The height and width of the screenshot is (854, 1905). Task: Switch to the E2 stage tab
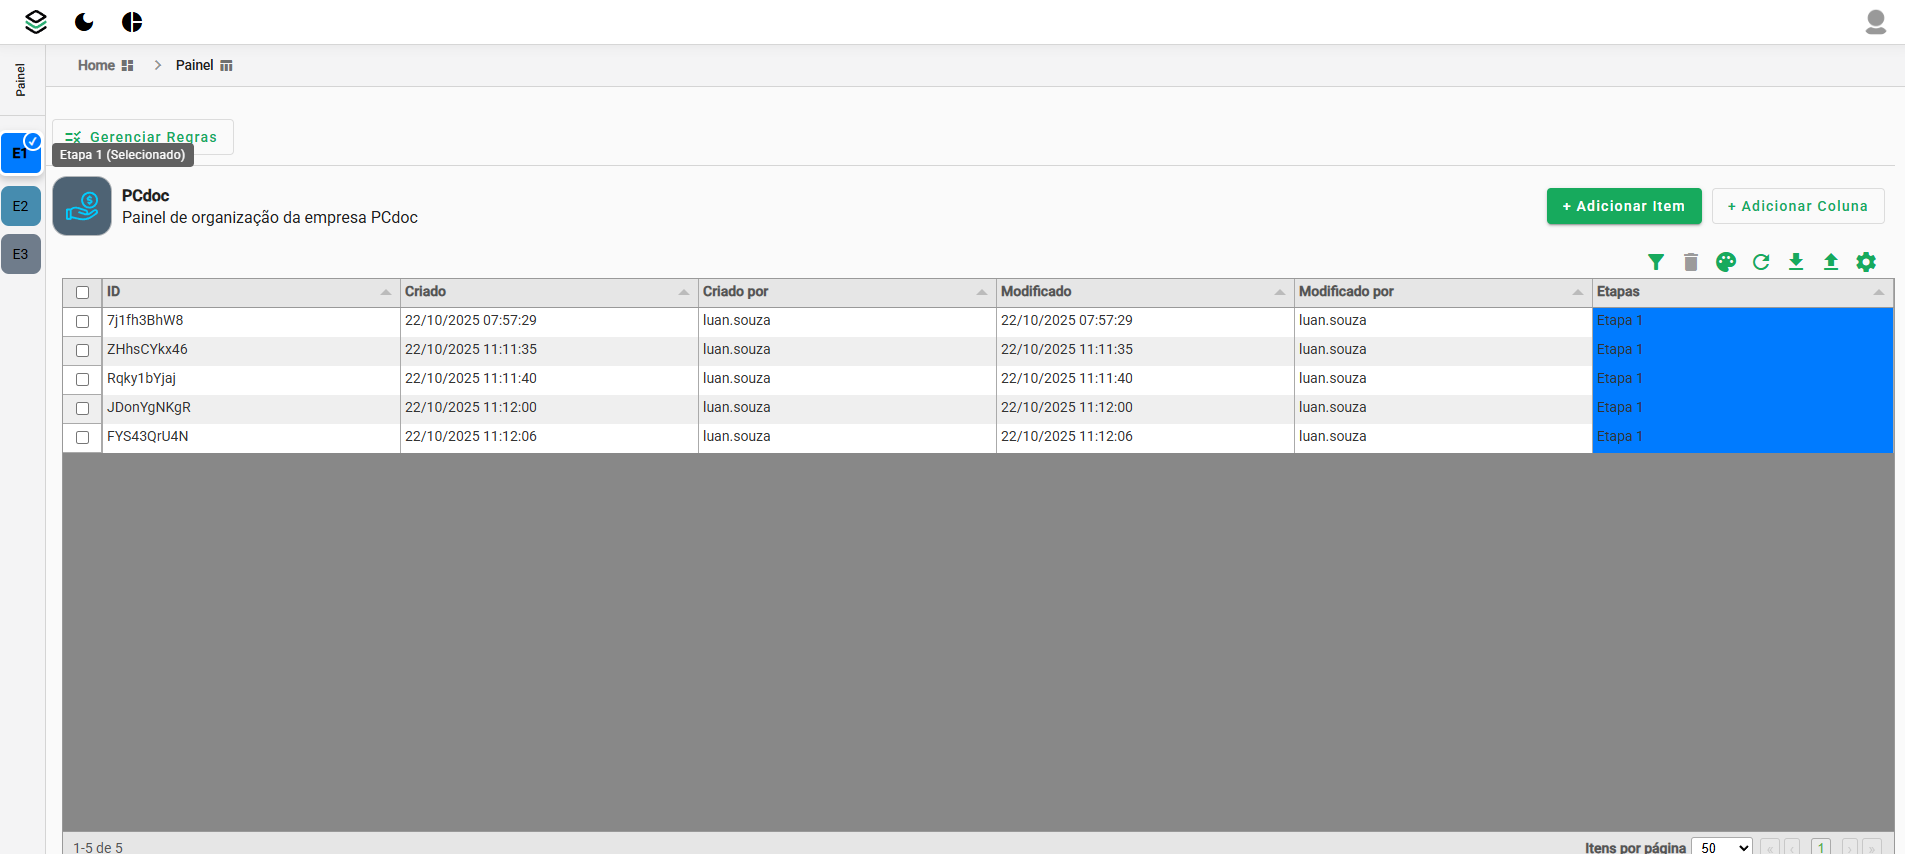click(21, 206)
